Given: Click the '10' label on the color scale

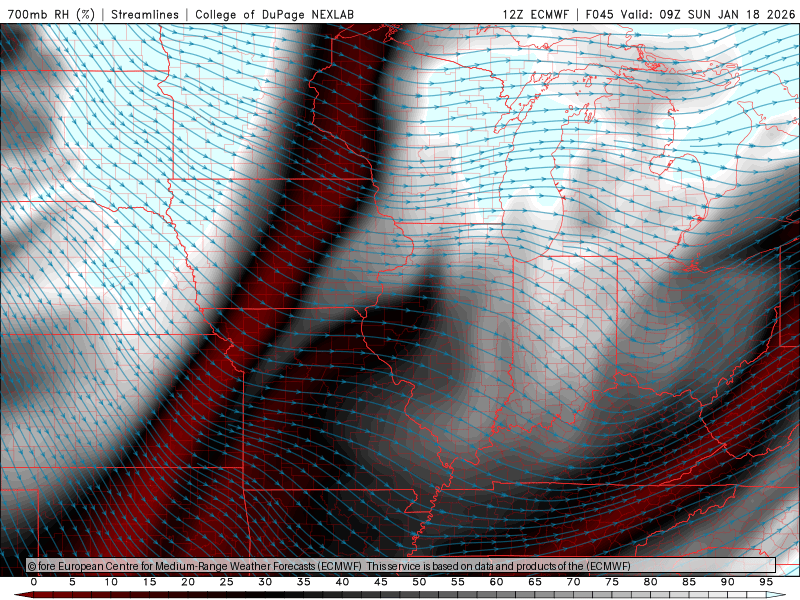Looking at the screenshot, I should (x=111, y=582).
